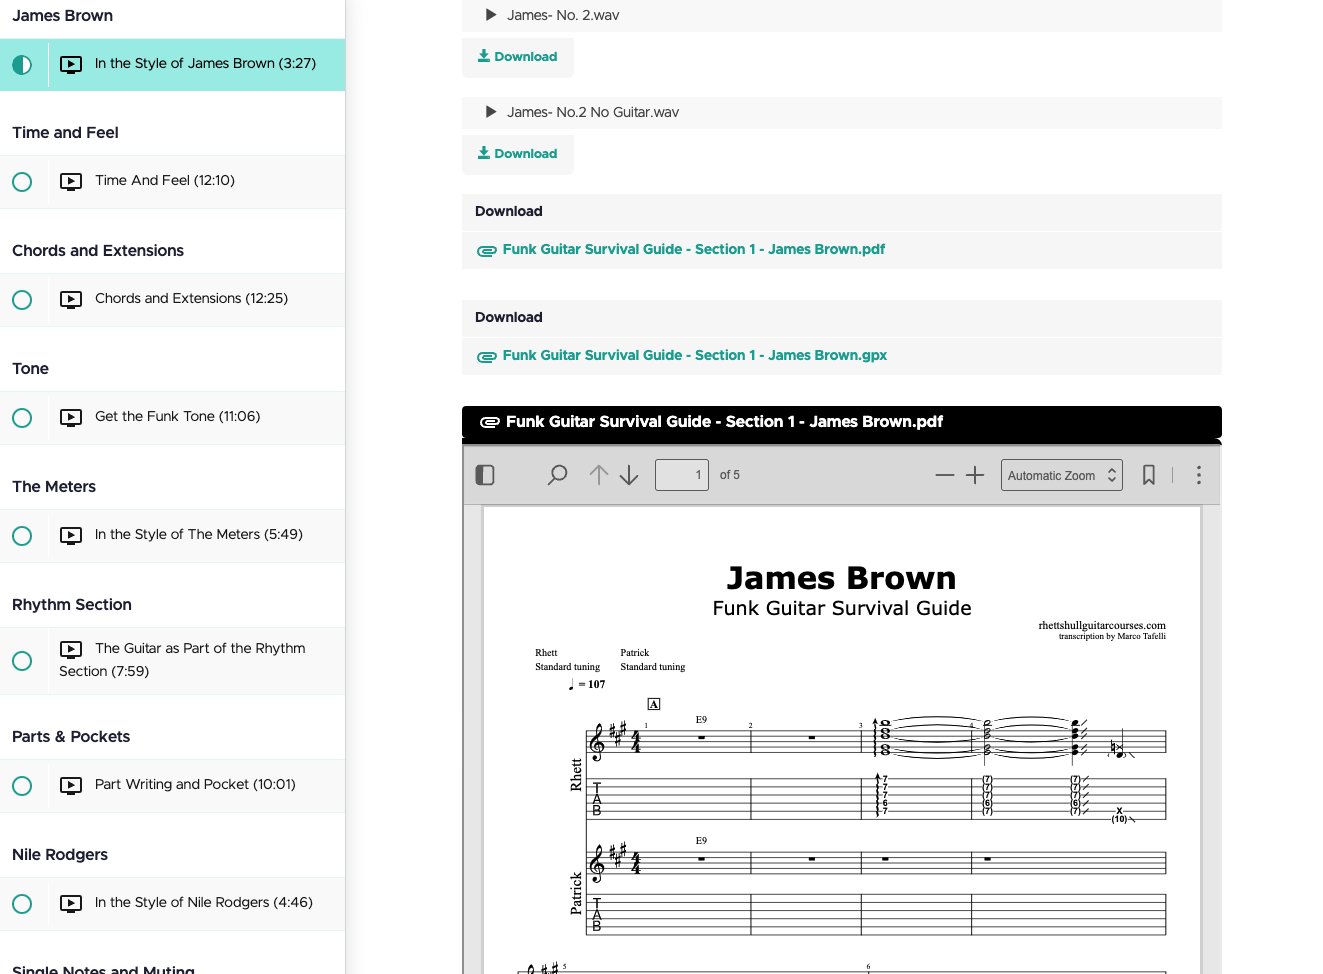Mark Part Writing and Pocket lesson complete
This screenshot has width=1323, height=974.
tap(22, 786)
